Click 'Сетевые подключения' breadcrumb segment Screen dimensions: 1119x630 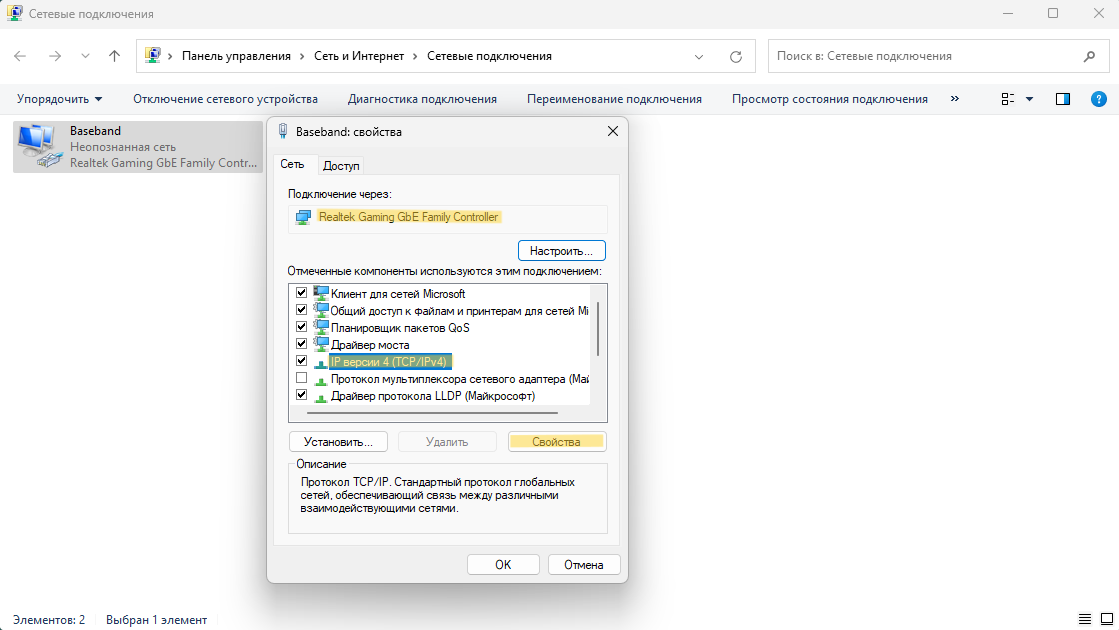(x=490, y=56)
